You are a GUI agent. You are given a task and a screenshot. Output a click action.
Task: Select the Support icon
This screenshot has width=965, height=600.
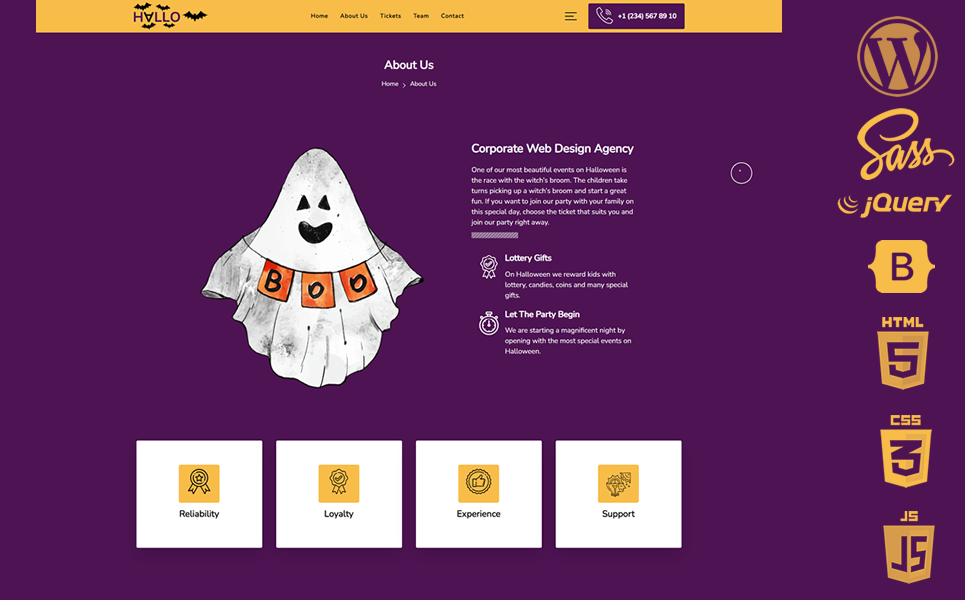(x=618, y=483)
